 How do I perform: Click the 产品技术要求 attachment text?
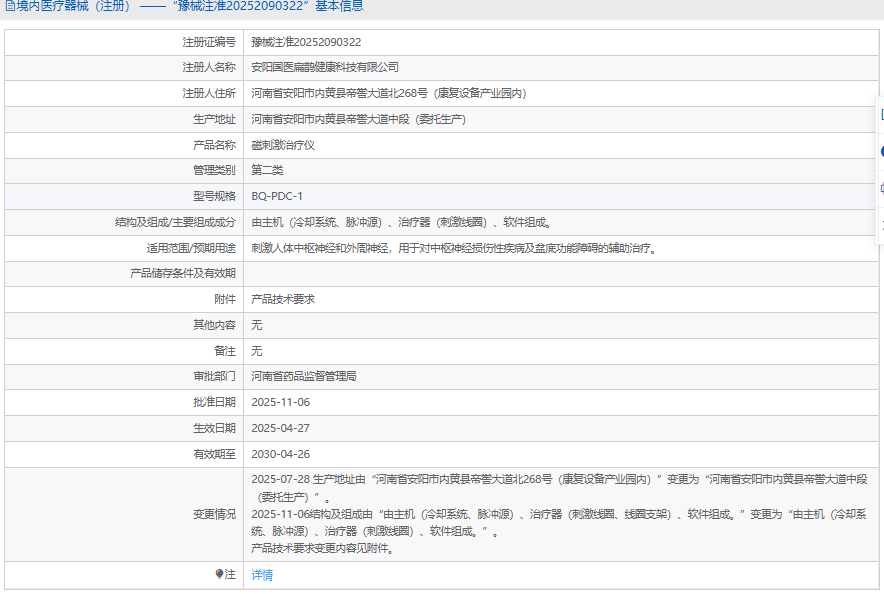click(x=283, y=299)
